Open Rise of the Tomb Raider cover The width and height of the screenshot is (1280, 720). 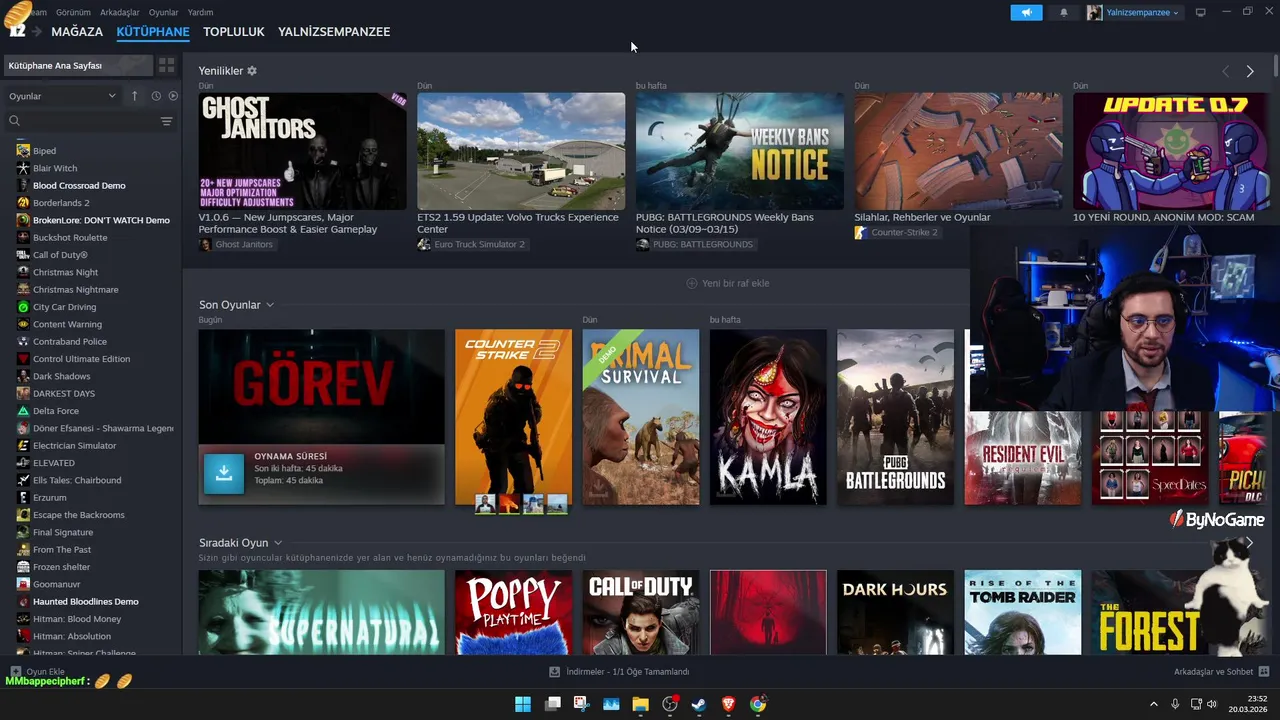[x=1023, y=612]
